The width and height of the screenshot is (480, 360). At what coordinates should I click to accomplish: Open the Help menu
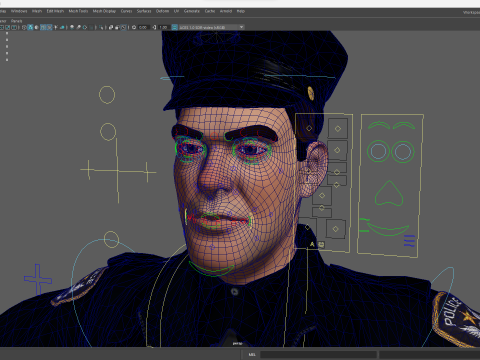coord(241,11)
